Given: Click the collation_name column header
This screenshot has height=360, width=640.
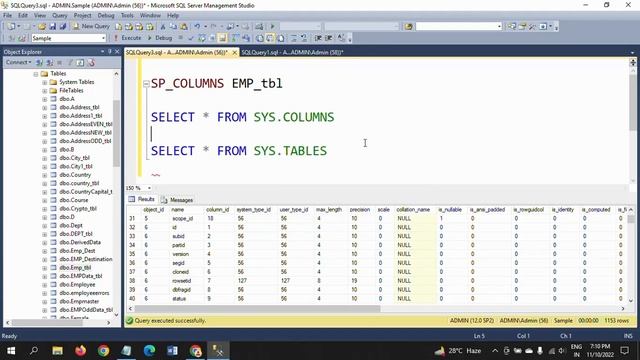Looking at the screenshot, I should click(x=413, y=209).
